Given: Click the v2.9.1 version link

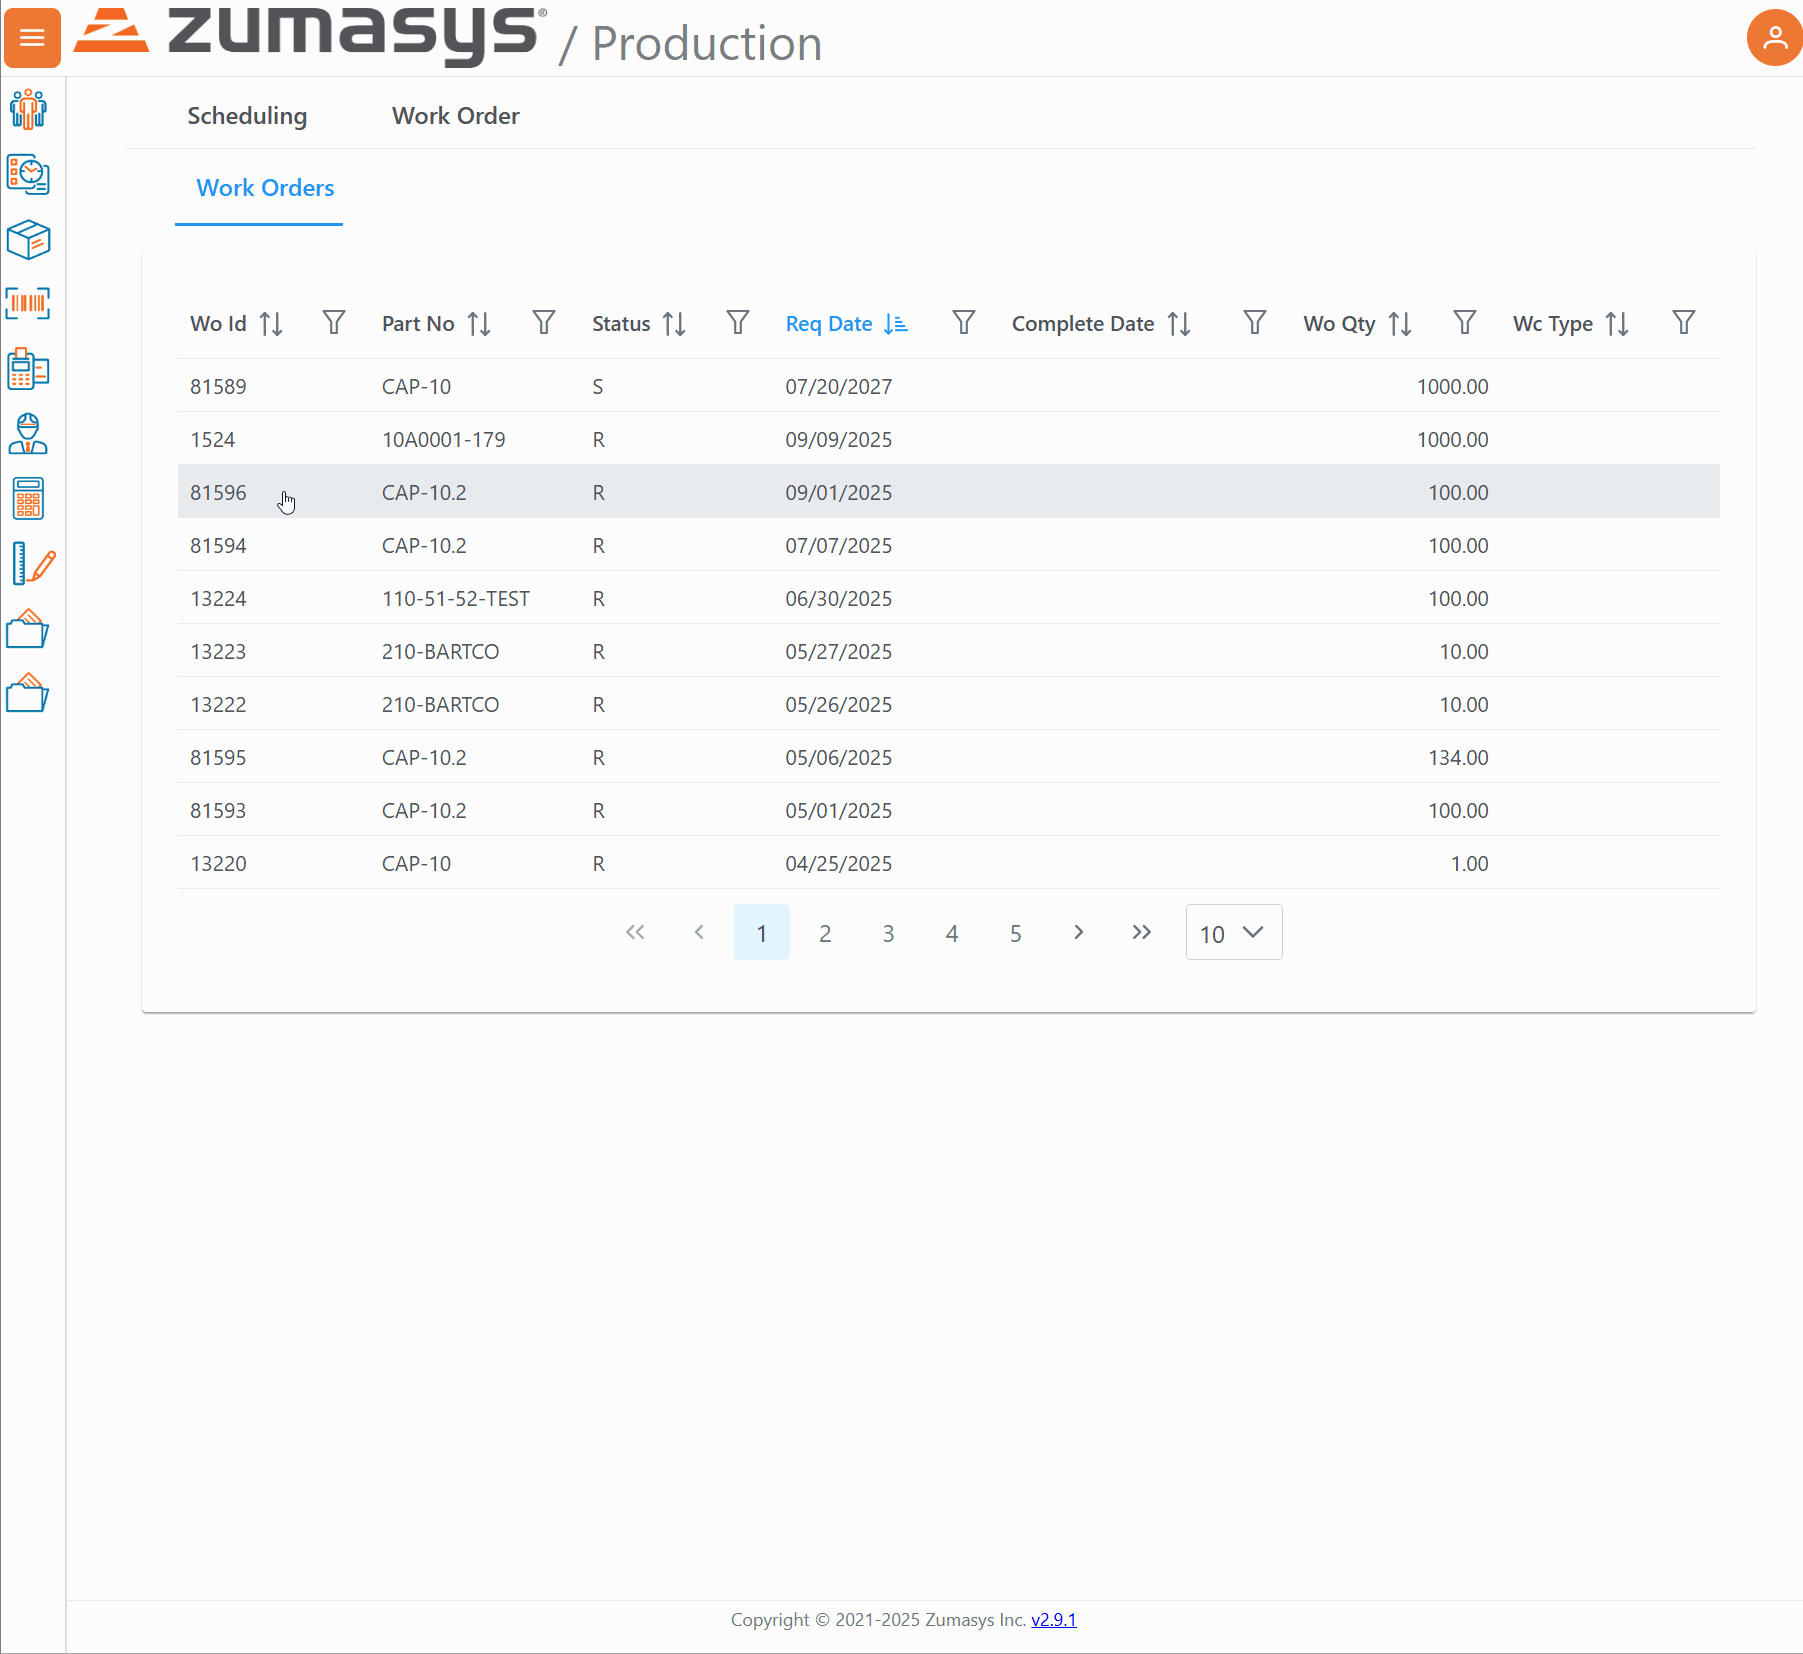Looking at the screenshot, I should tap(1053, 1620).
